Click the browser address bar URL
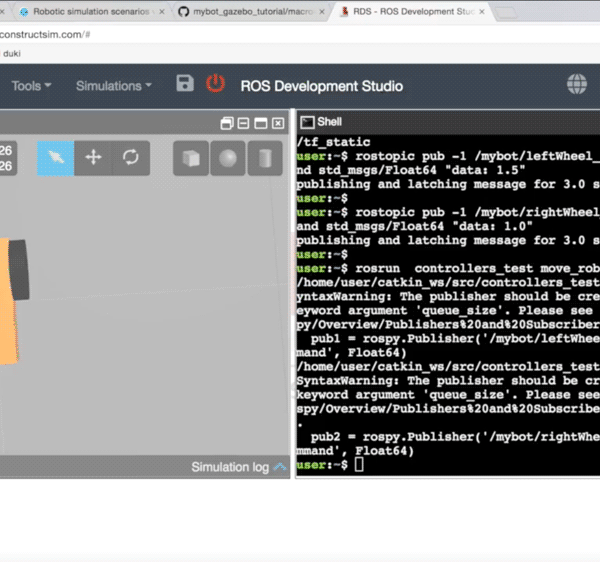600x562 pixels. coord(45,34)
